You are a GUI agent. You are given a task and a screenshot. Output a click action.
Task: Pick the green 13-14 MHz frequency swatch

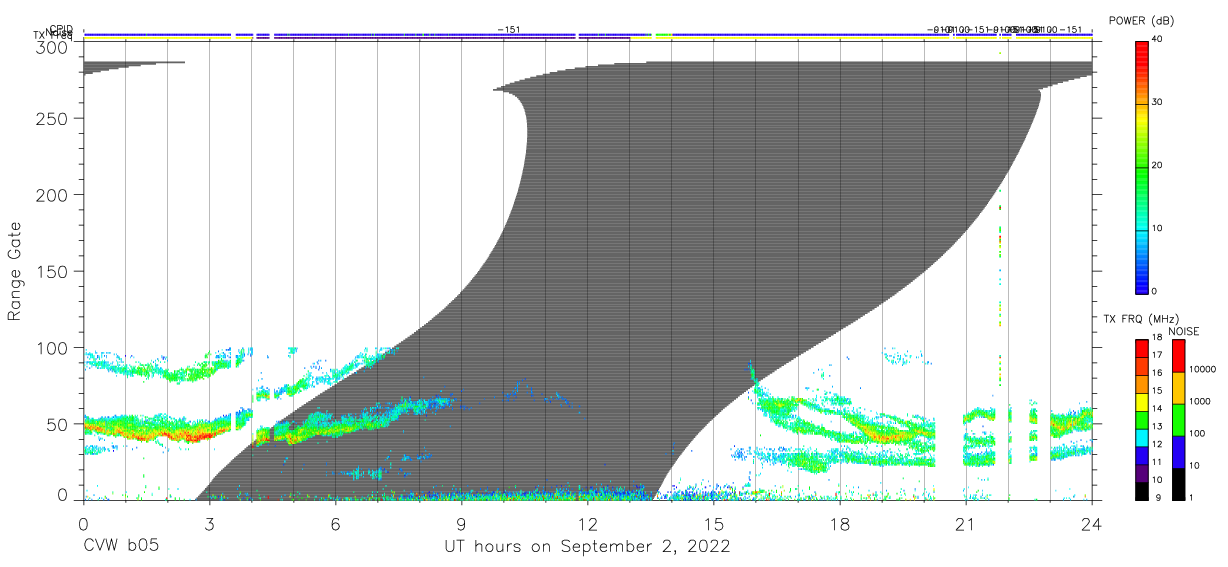coord(1141,420)
